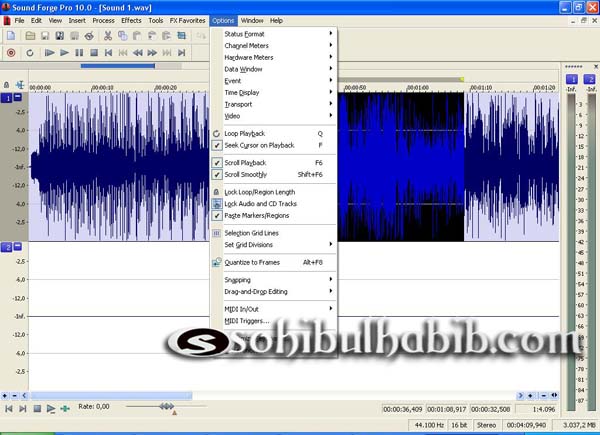Expand the Data Window submenu

pyautogui.click(x=274, y=69)
